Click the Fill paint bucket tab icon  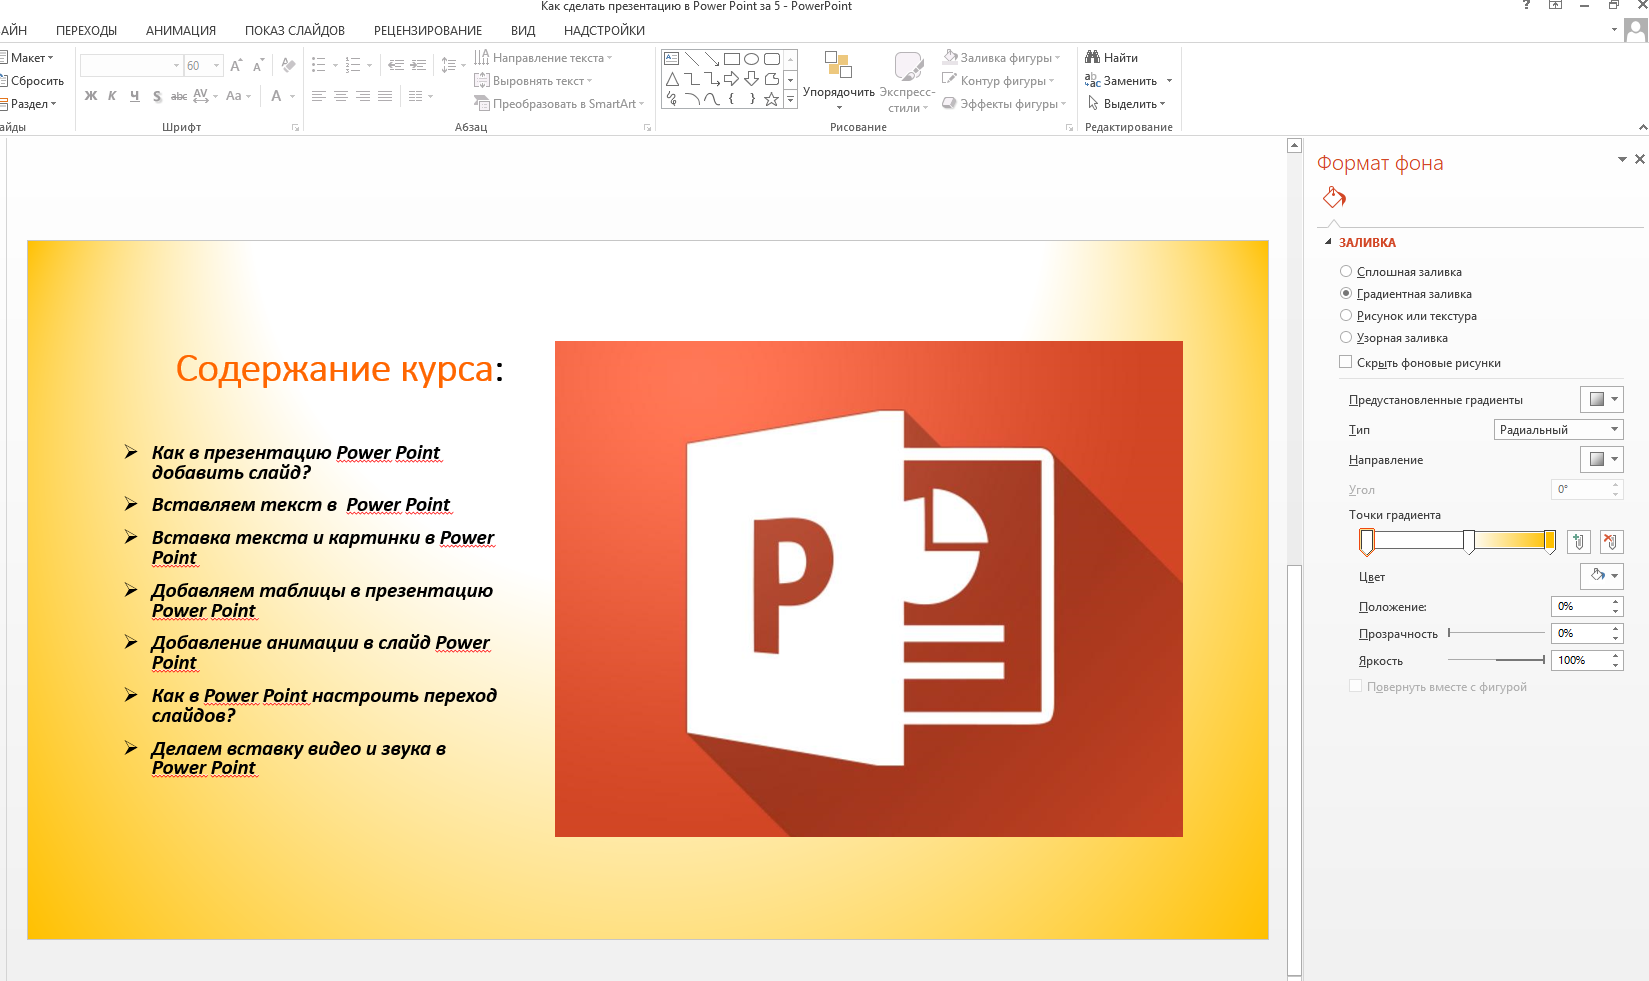[1334, 197]
